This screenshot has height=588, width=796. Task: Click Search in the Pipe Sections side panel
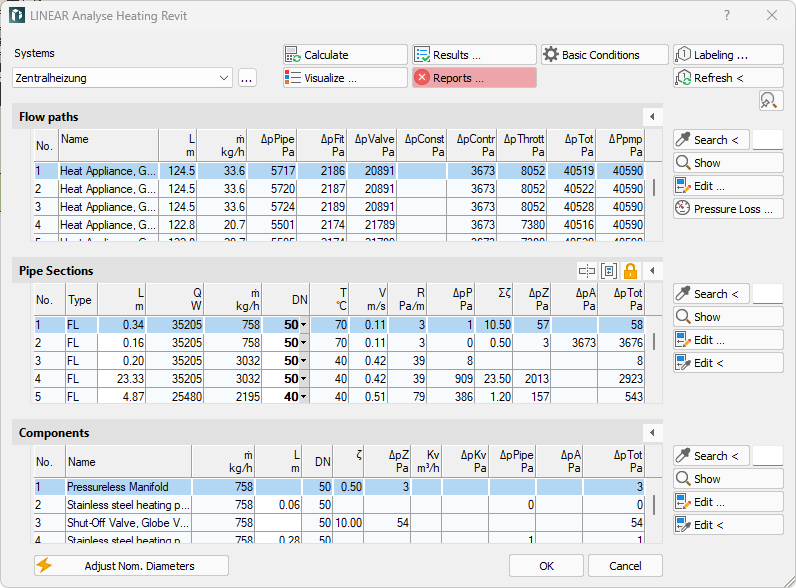tap(711, 293)
